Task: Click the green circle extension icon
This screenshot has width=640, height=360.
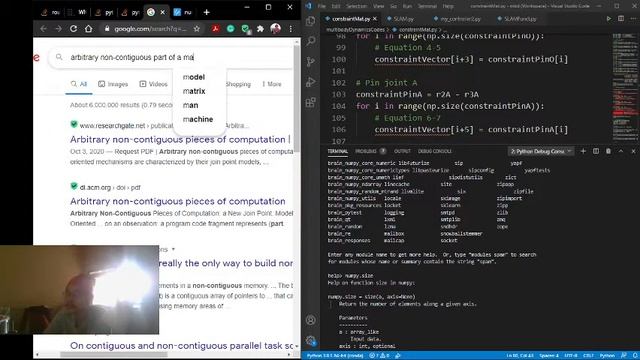Action: (x=231, y=29)
